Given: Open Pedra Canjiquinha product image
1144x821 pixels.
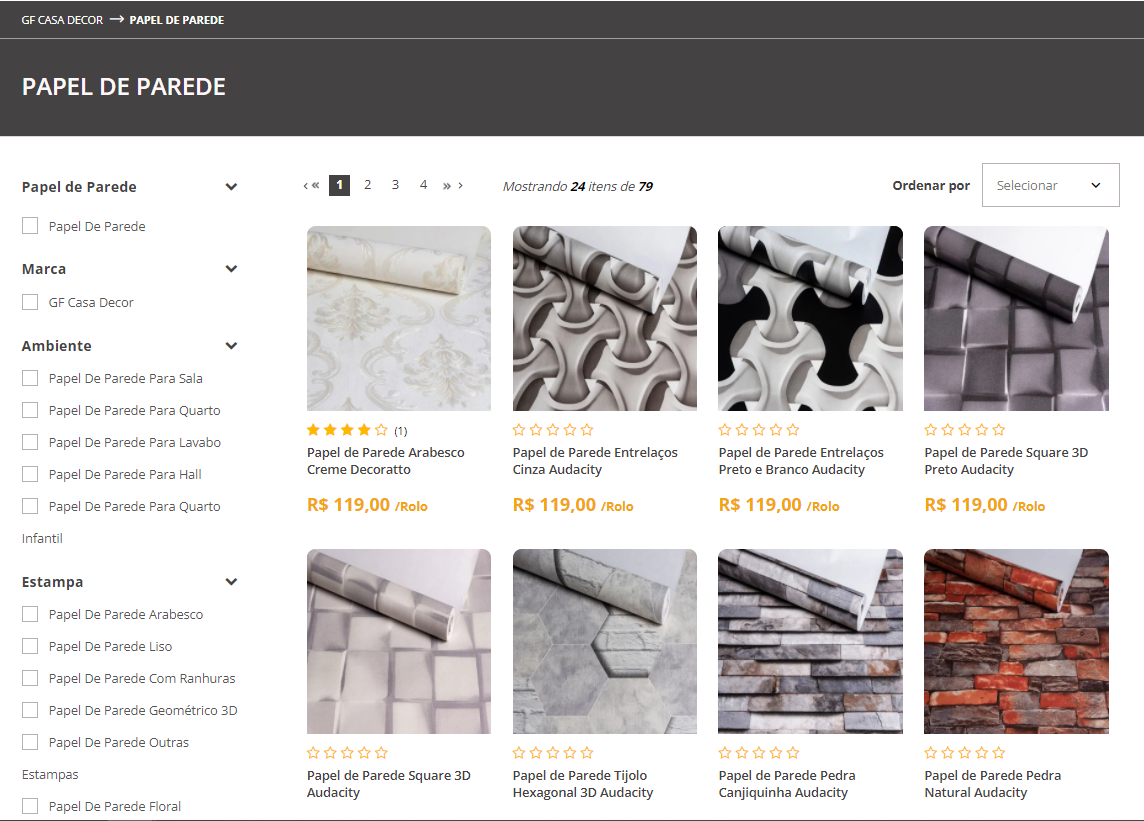Looking at the screenshot, I should pos(811,641).
